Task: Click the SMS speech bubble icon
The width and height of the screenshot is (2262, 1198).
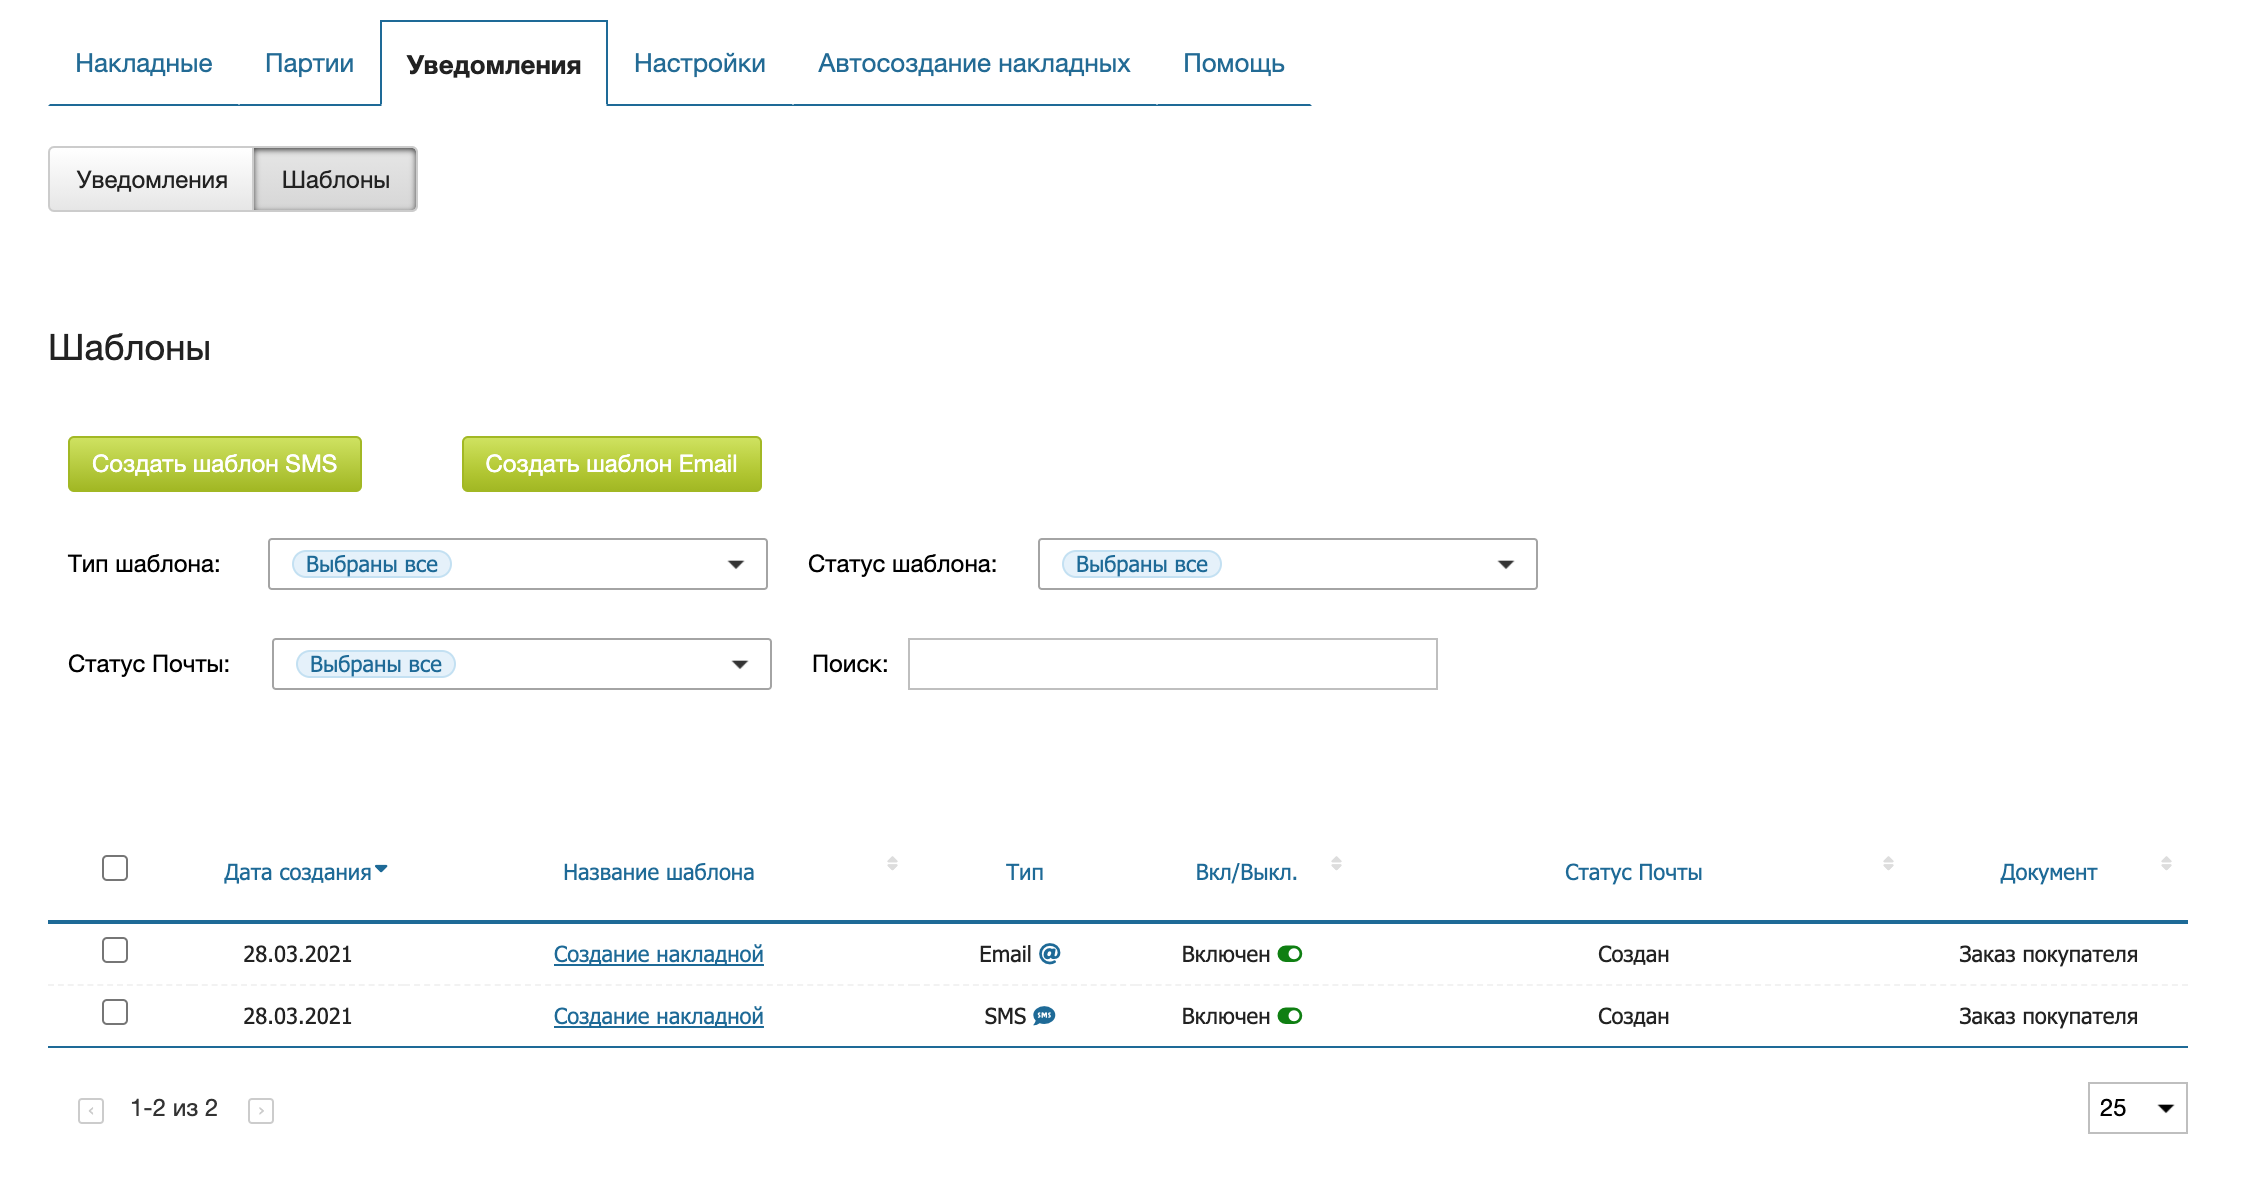Action: click(1044, 1016)
